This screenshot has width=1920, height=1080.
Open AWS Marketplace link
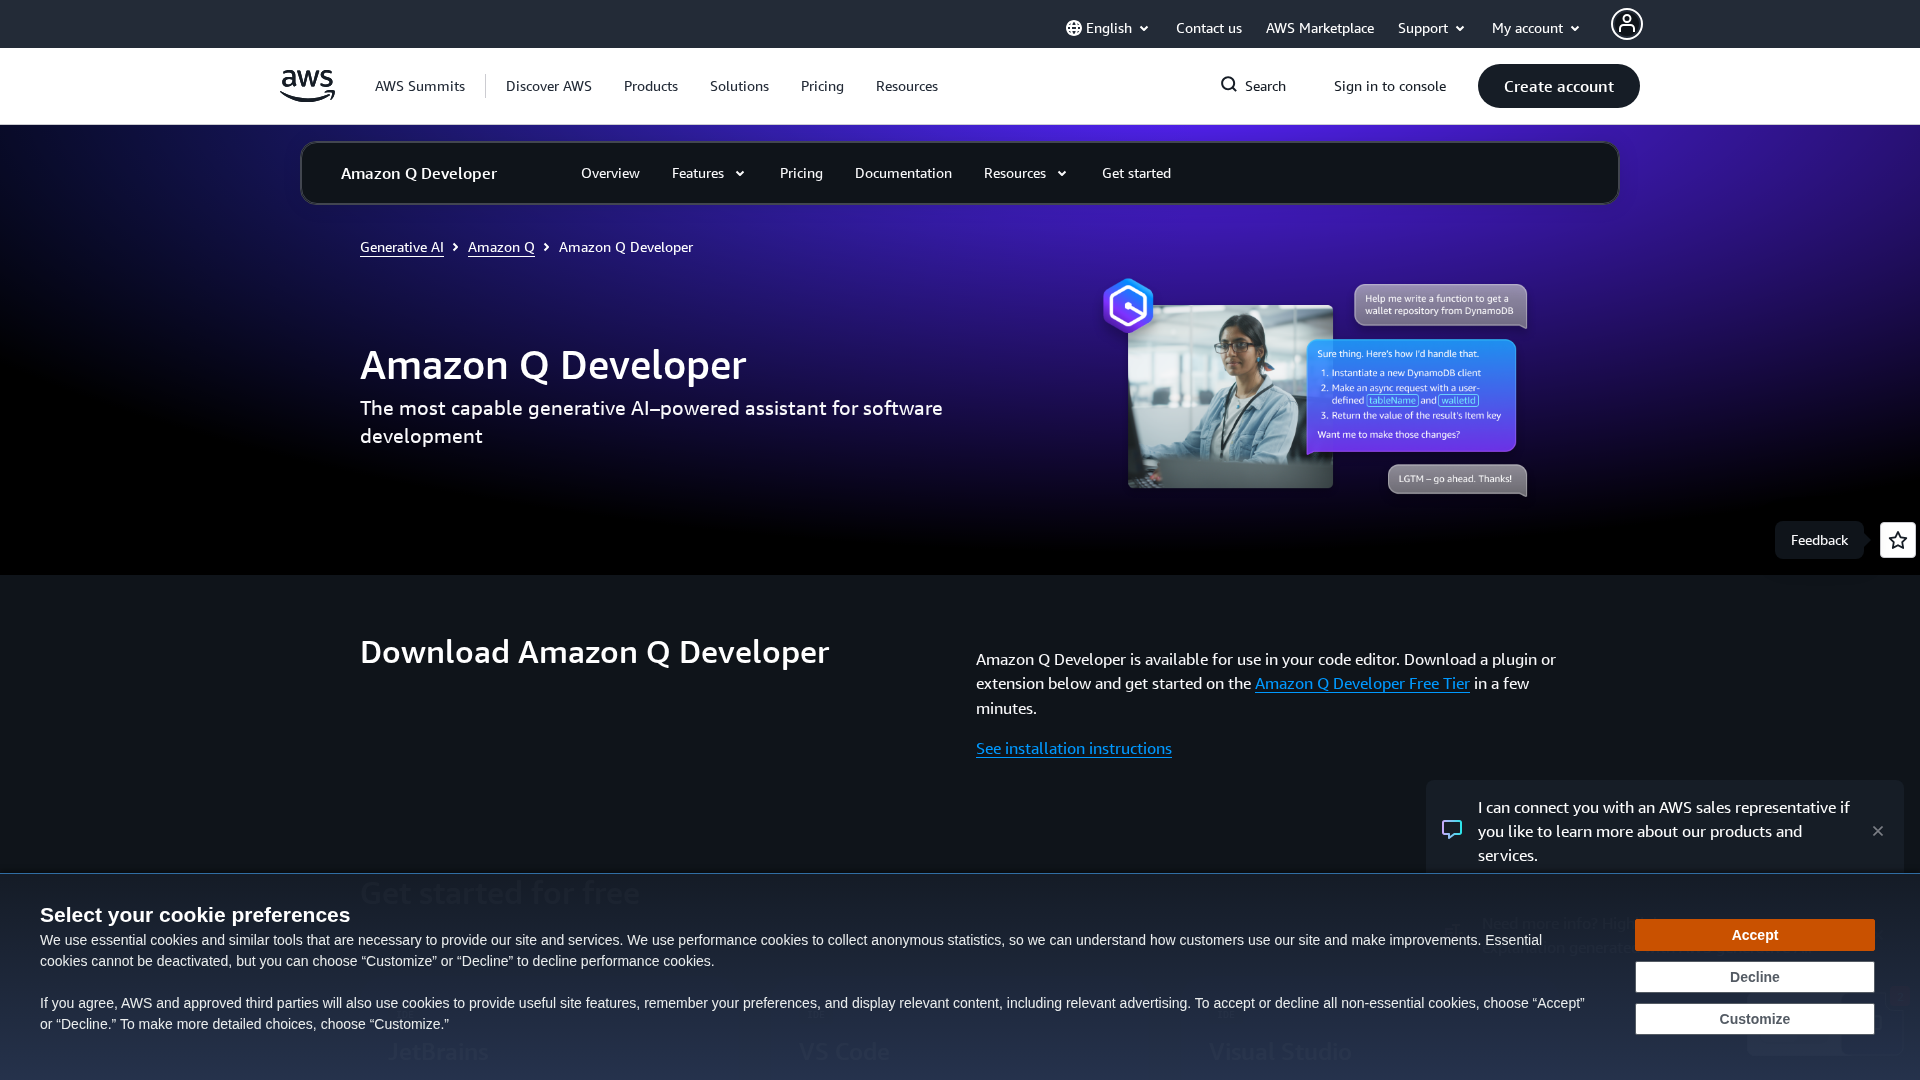1320,28
